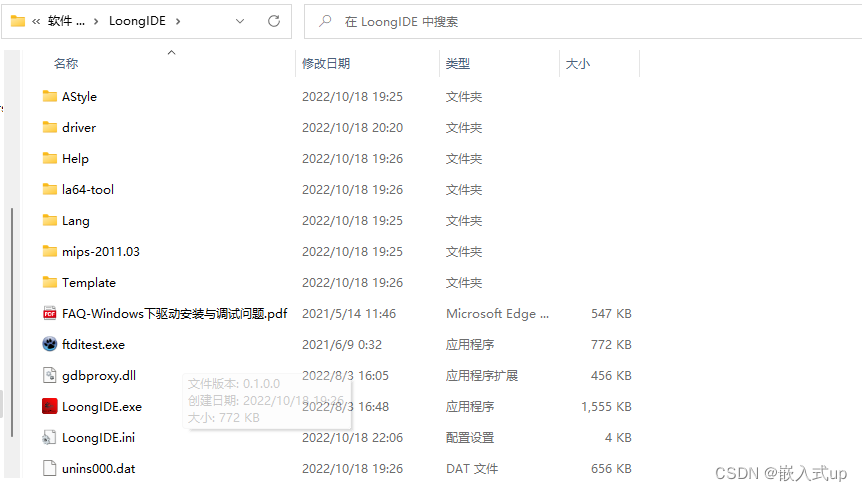Show hidden breadcrumb path levels
862x491 pixels.
36,21
